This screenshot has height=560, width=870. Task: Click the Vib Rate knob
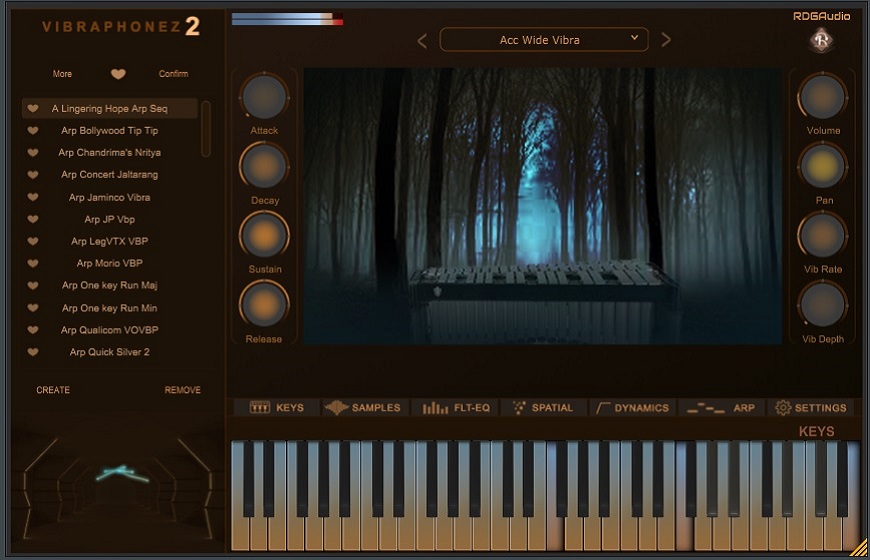coord(822,235)
